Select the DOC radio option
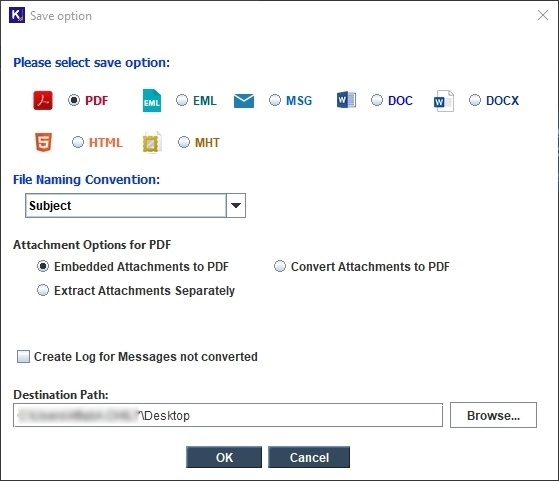 click(377, 100)
